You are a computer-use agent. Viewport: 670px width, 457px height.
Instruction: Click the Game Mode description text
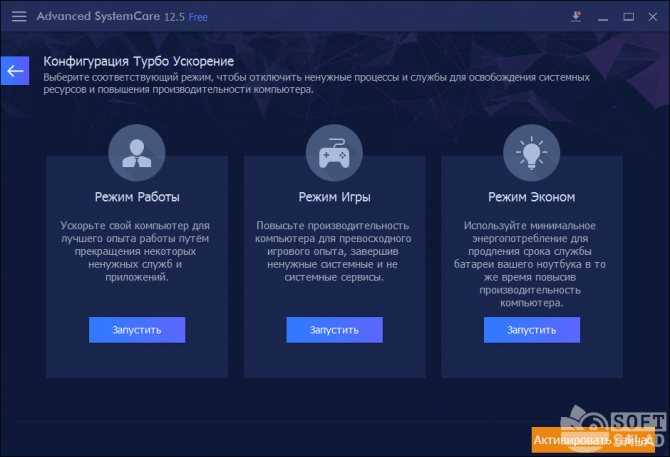(334, 251)
